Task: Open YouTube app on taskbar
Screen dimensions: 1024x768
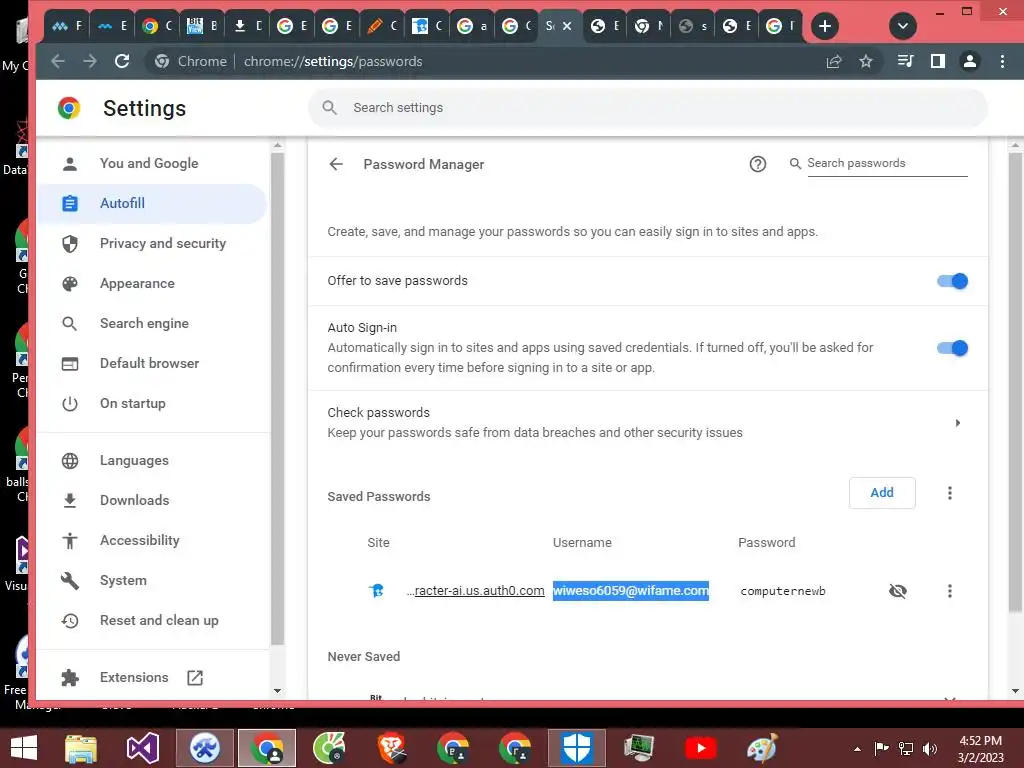Action: (701, 748)
